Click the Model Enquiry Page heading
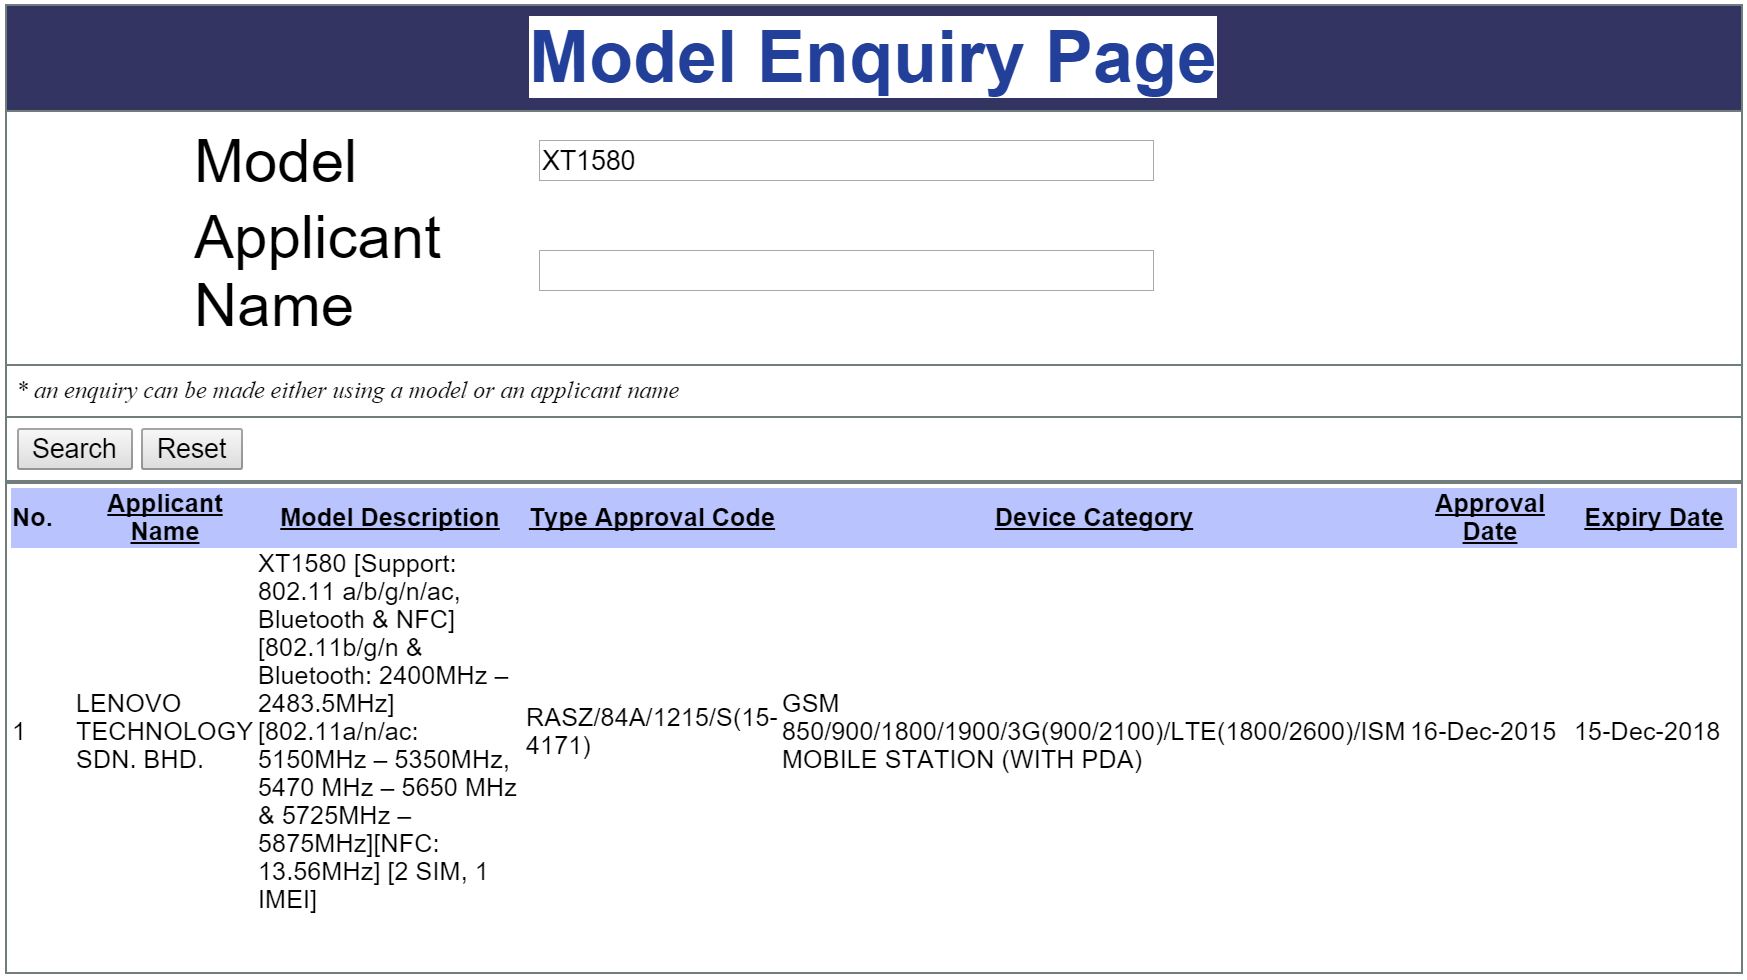Image resolution: width=1747 pixels, height=980 pixels. click(x=872, y=57)
